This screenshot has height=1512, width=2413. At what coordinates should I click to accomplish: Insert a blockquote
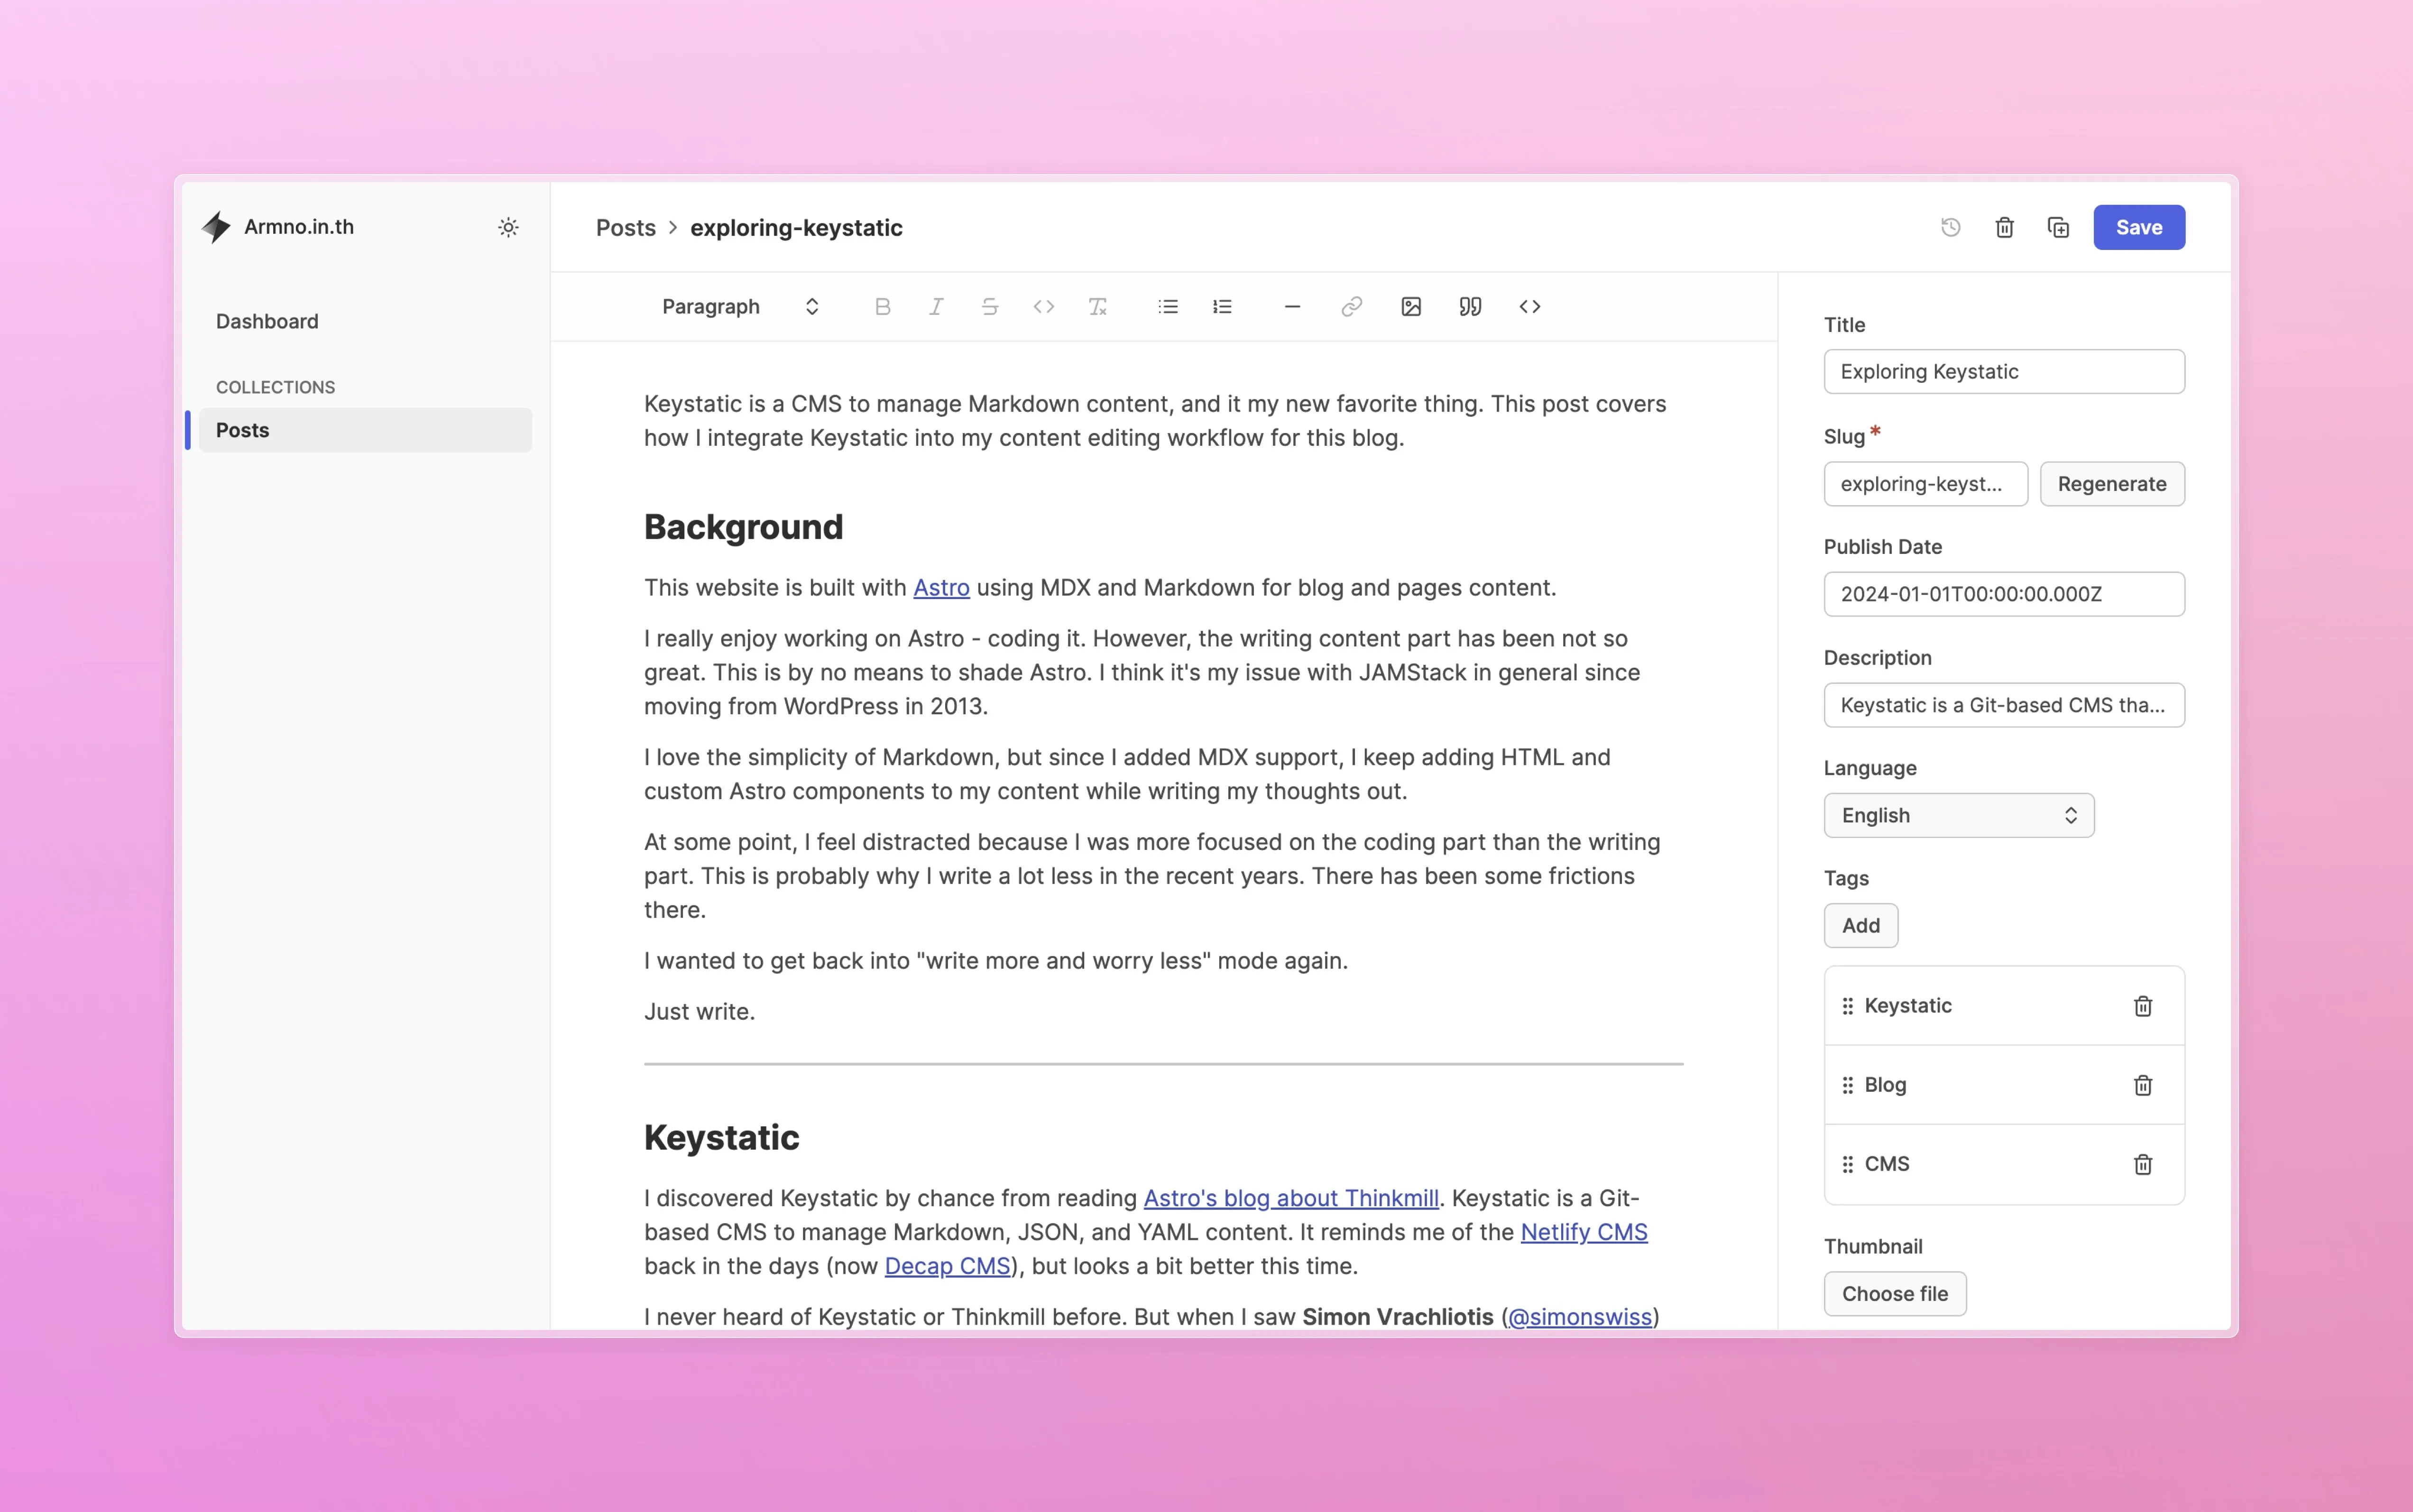tap(1469, 307)
